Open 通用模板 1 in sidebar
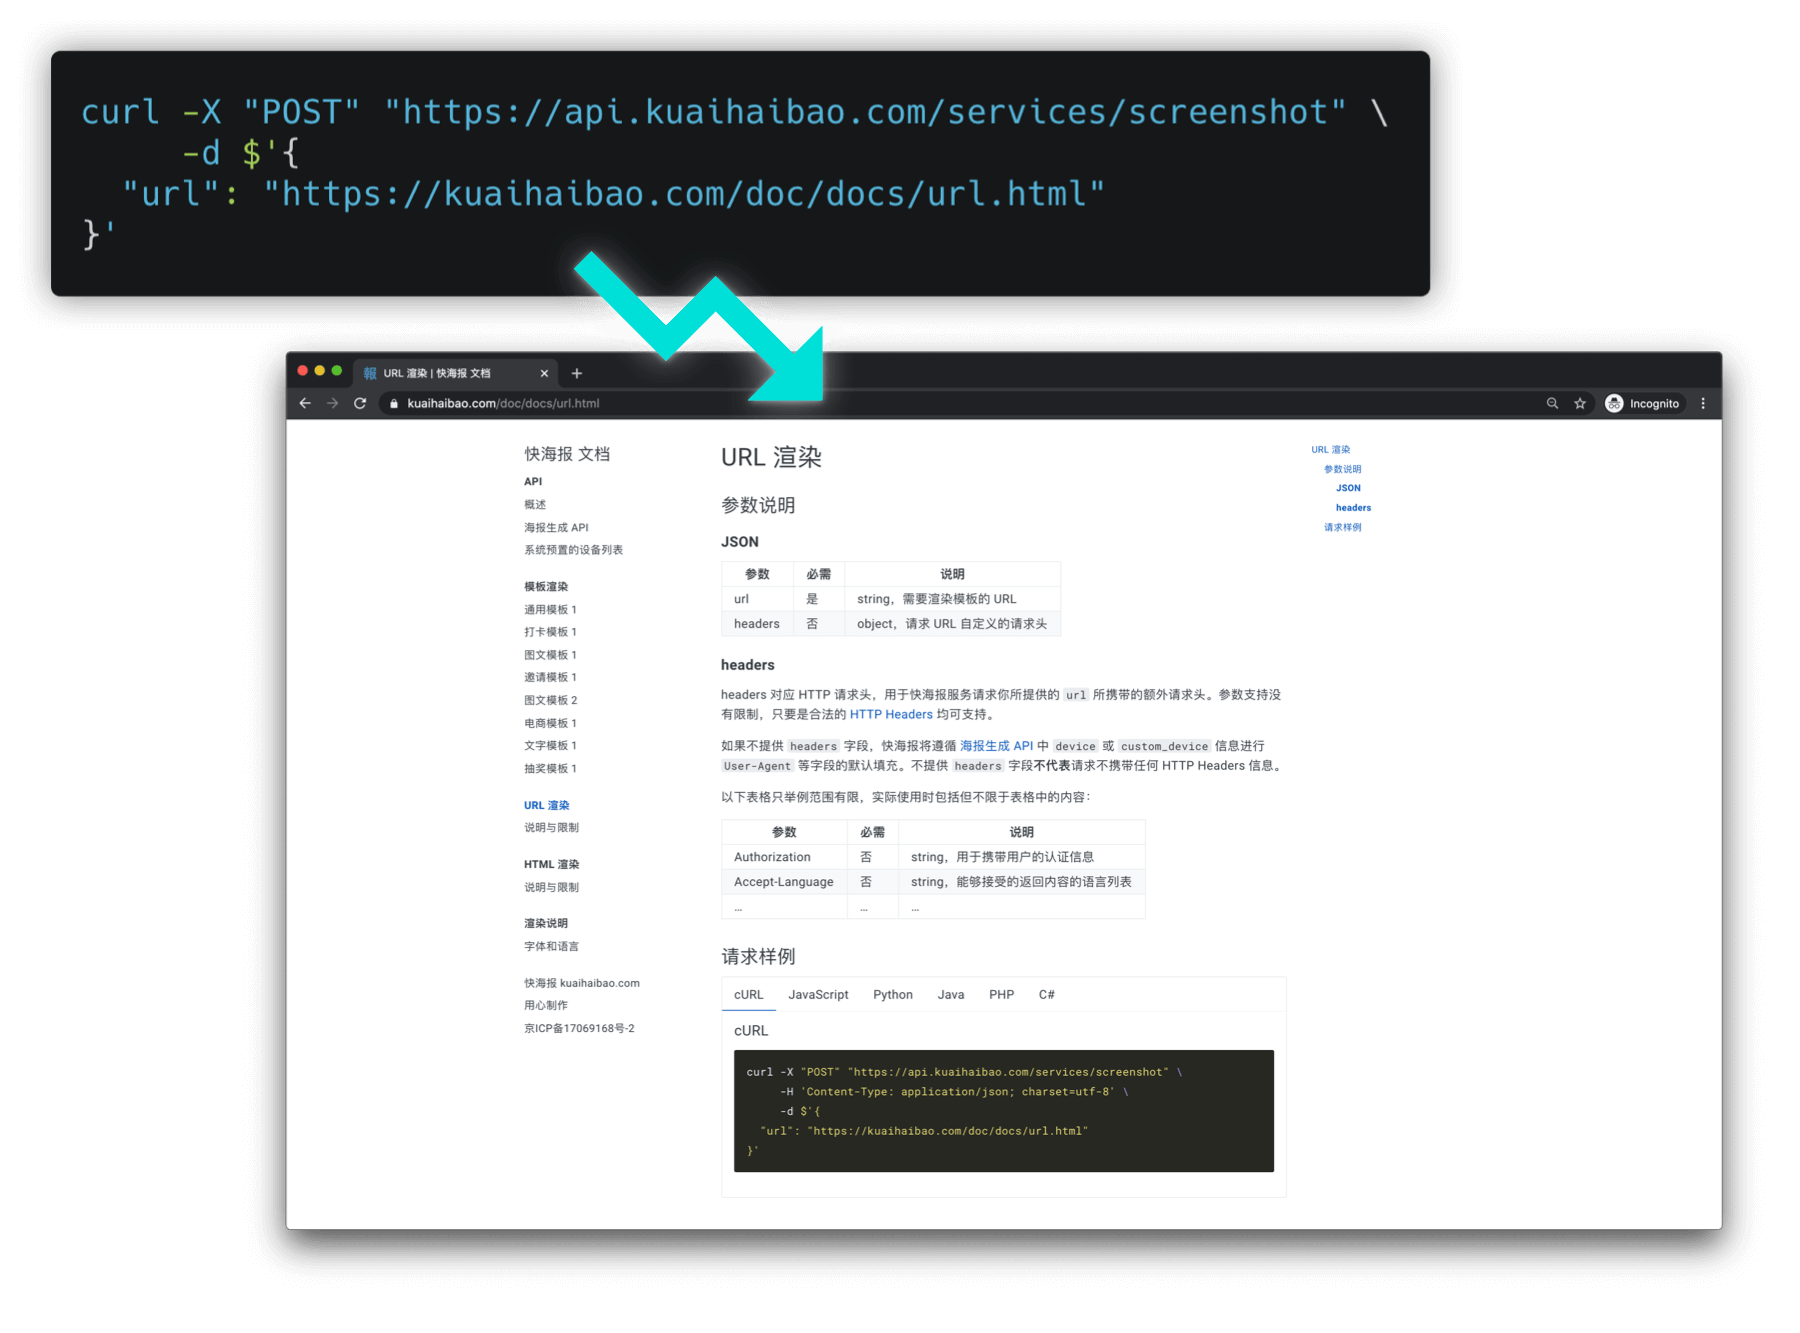Image resolution: width=1800 pixels, height=1333 pixels. coord(550,610)
